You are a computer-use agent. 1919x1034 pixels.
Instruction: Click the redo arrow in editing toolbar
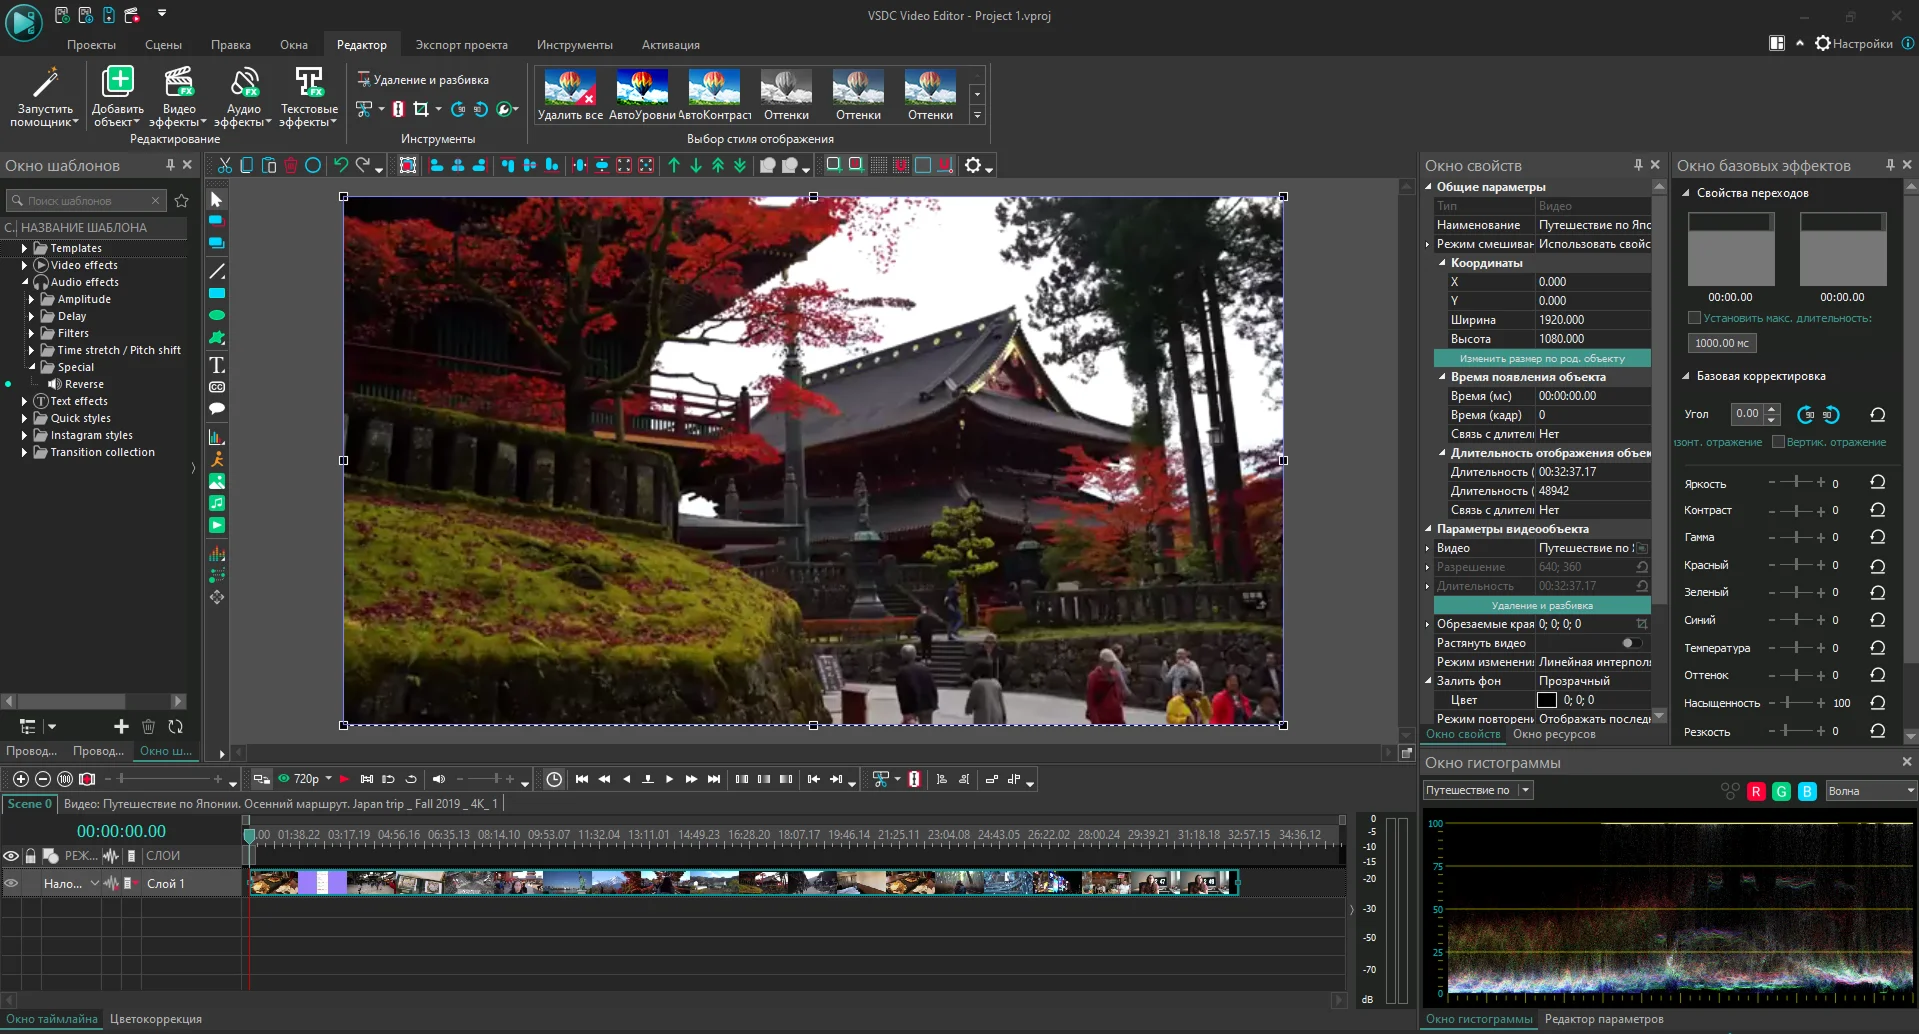363,166
